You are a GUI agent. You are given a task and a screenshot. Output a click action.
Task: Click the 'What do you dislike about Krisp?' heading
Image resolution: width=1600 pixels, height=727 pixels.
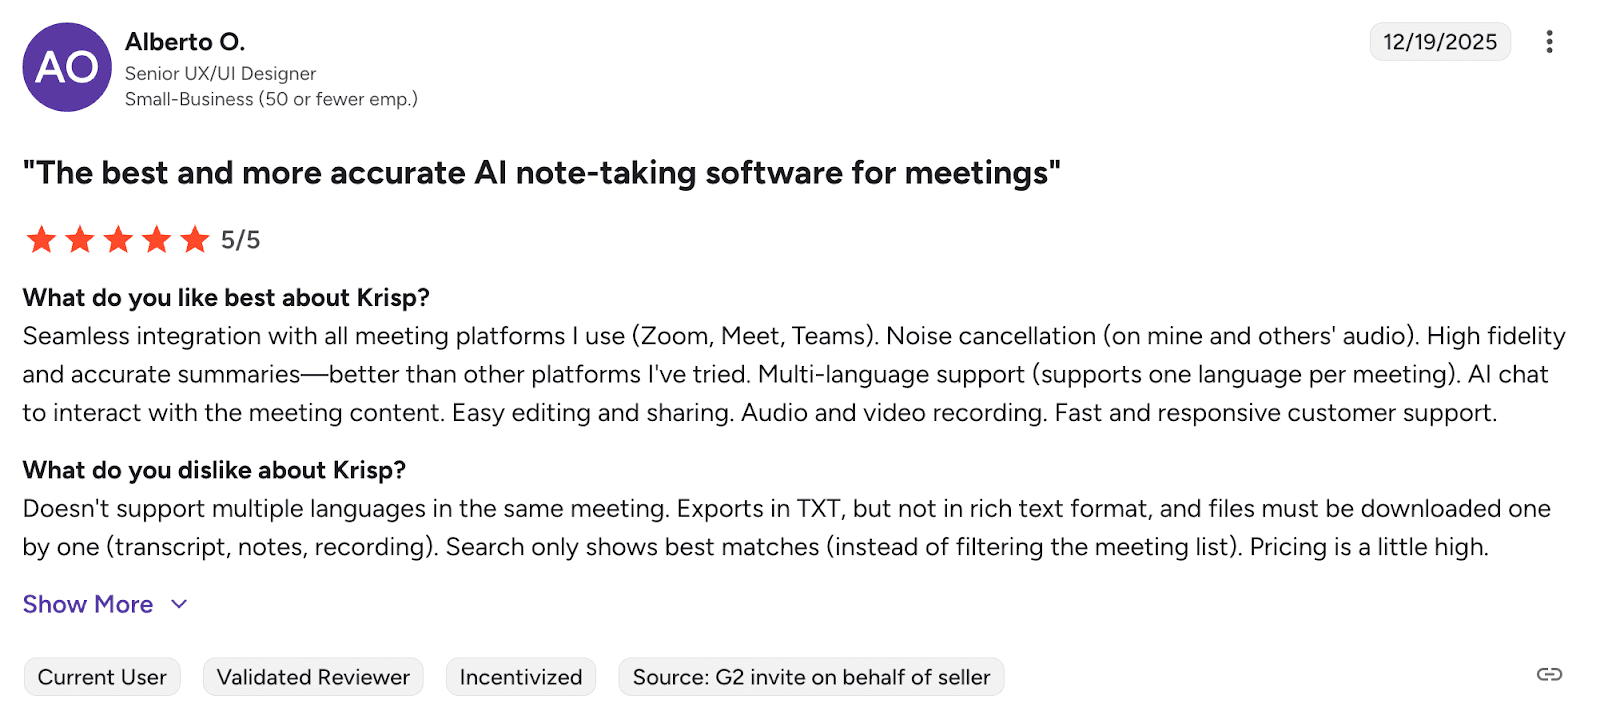click(214, 470)
